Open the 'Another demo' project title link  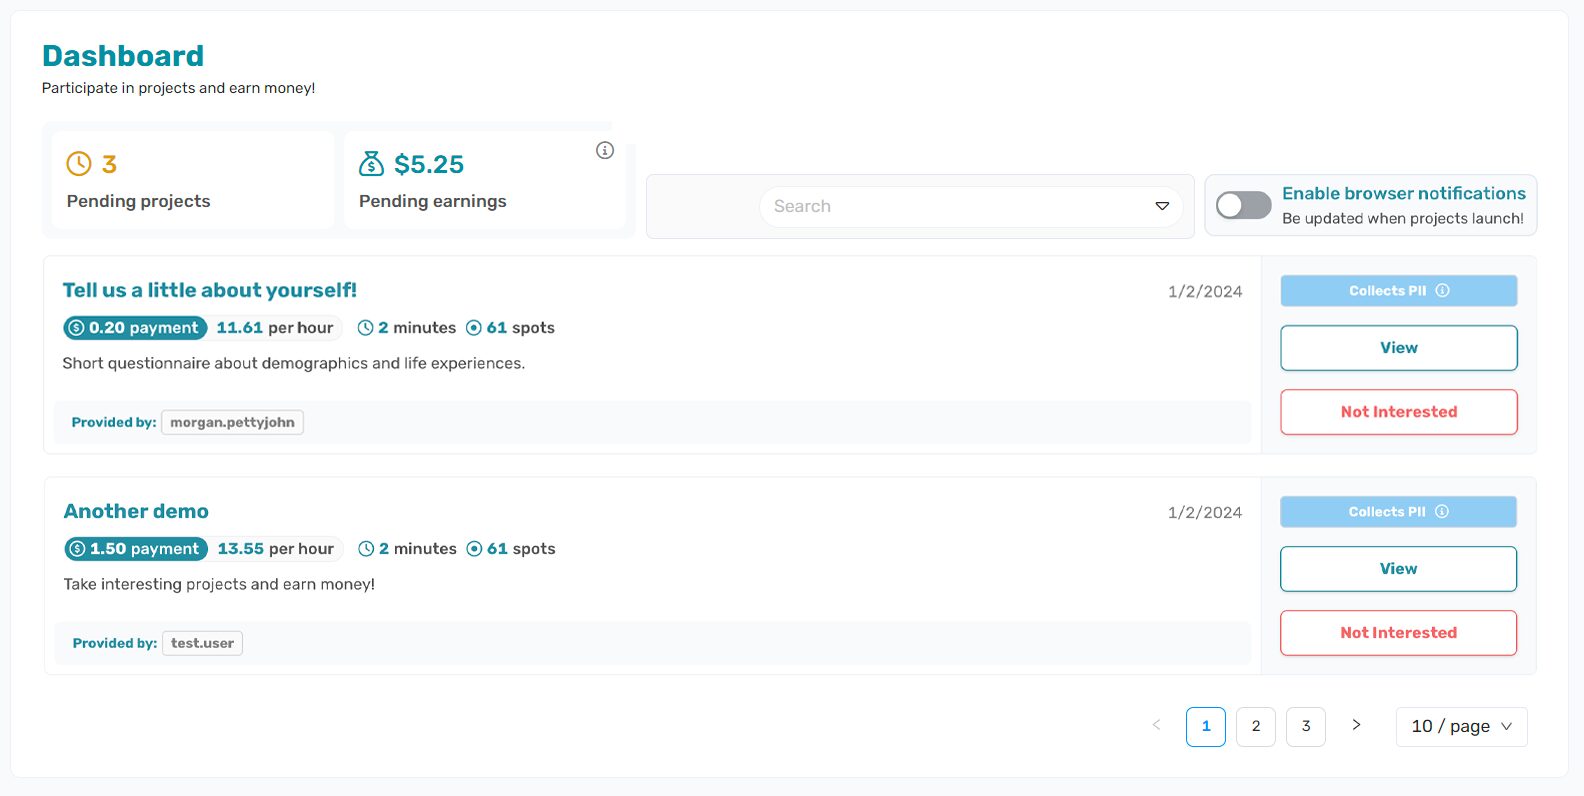(136, 511)
